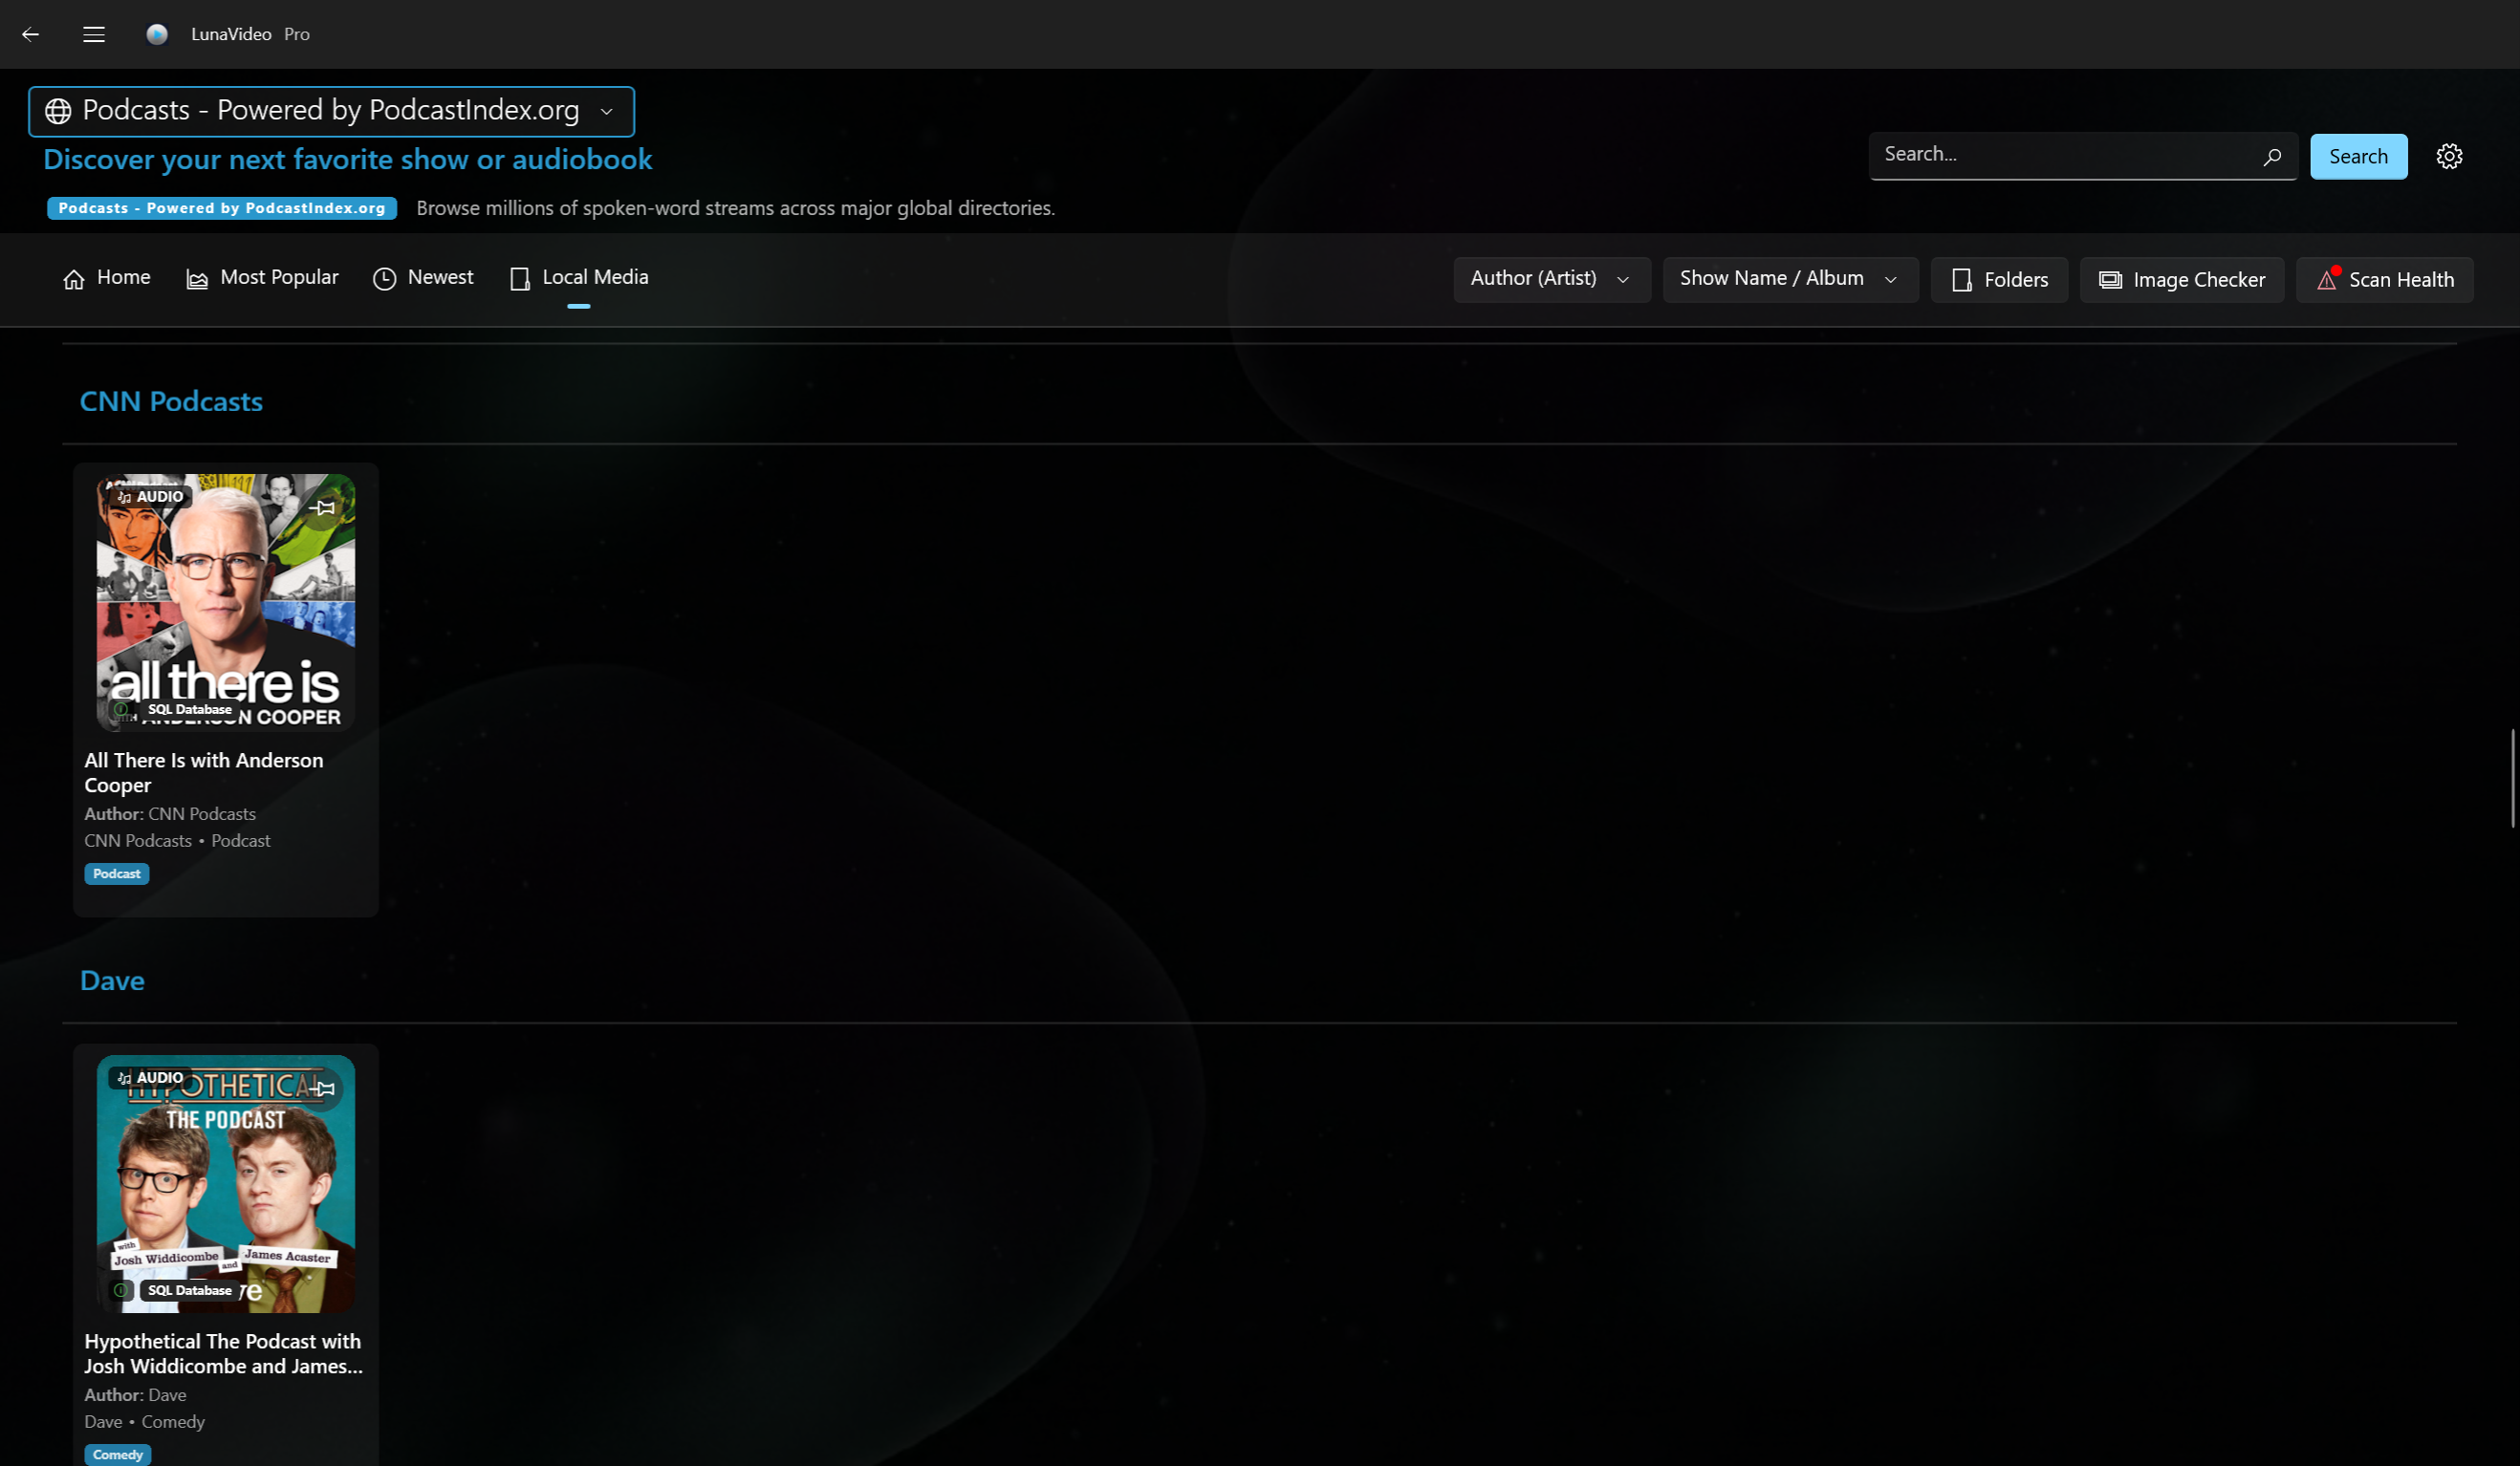Click the Hypothetical The Podcast title text

223,1354
